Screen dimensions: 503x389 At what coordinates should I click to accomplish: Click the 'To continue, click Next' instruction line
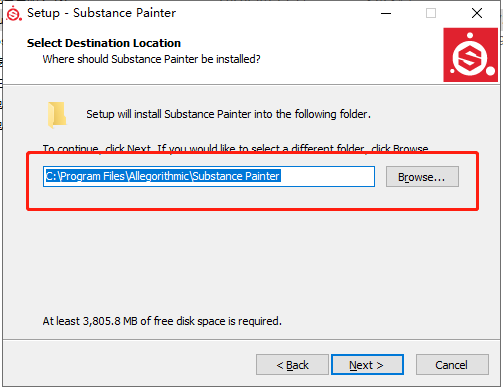coord(235,148)
